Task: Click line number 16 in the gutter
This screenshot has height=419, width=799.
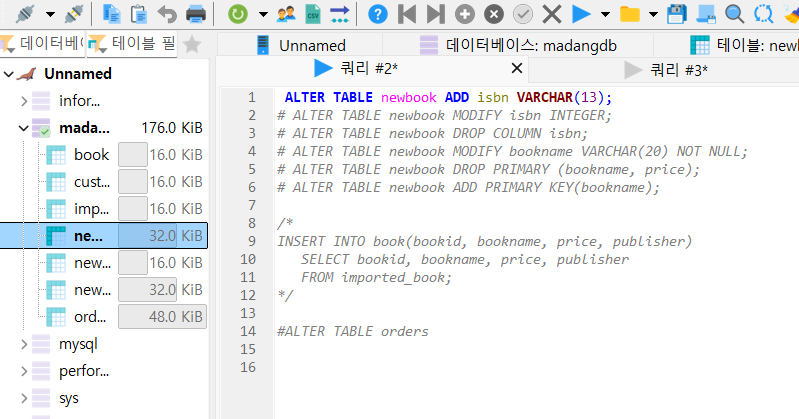Action: [x=248, y=367]
